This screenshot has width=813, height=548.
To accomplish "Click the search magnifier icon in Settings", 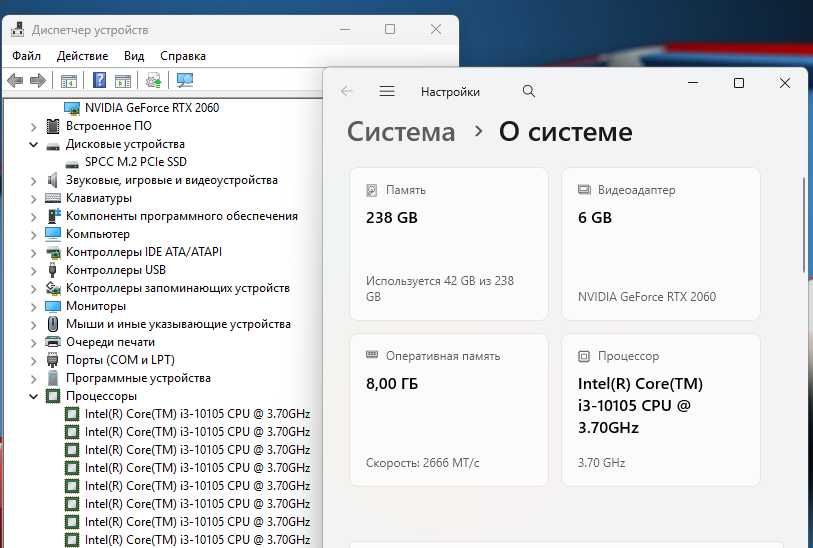I will 528,91.
